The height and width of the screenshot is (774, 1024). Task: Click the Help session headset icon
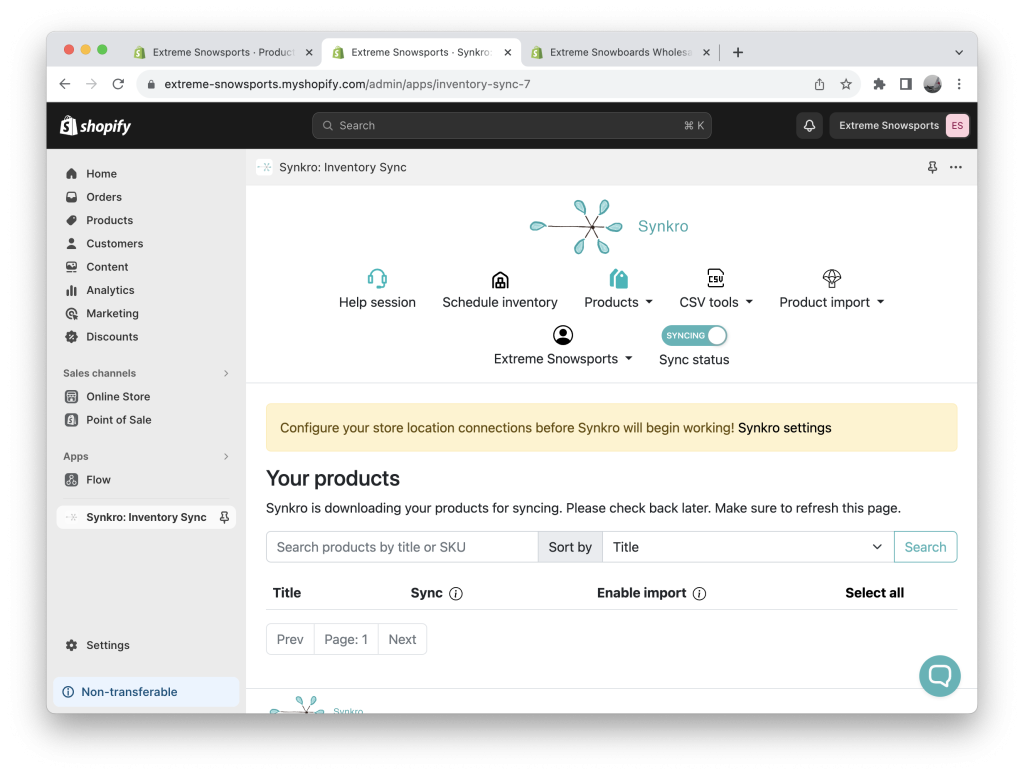(x=377, y=278)
